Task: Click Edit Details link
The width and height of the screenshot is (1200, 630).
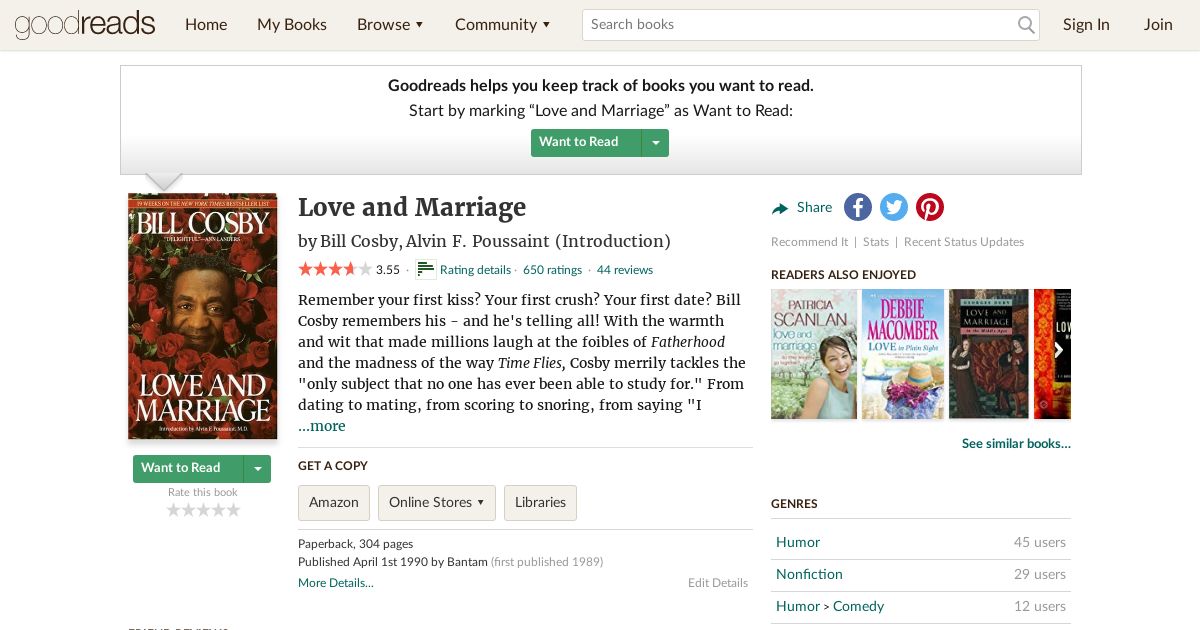Action: tap(718, 583)
